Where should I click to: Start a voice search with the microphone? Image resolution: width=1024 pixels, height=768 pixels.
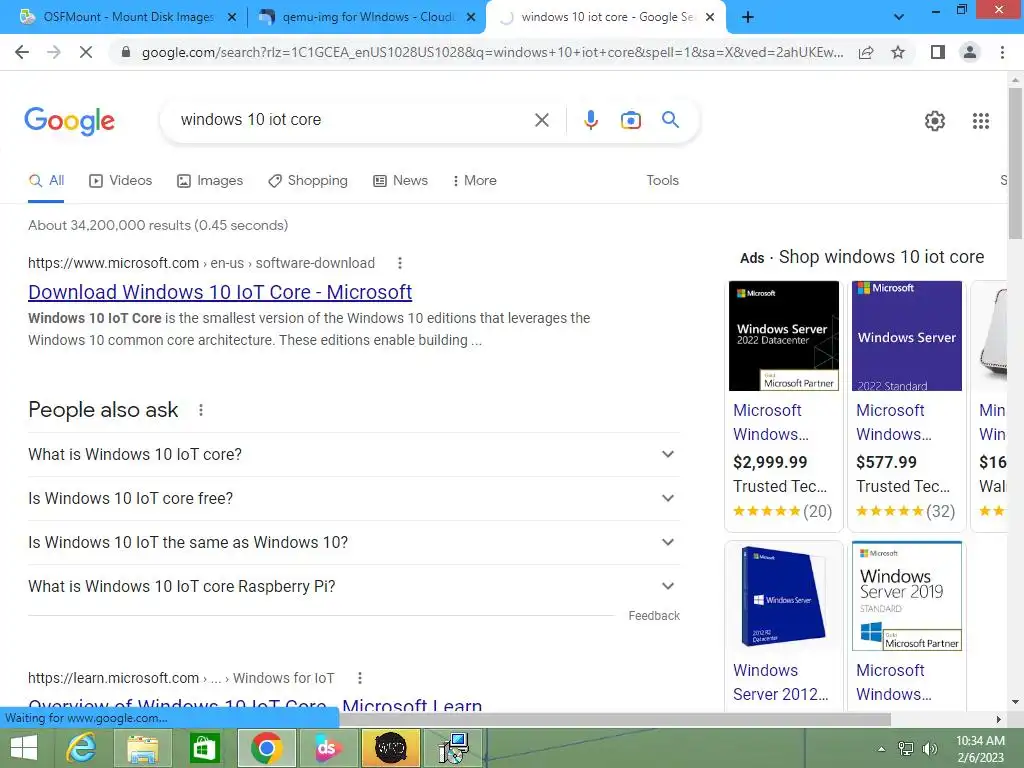[590, 120]
